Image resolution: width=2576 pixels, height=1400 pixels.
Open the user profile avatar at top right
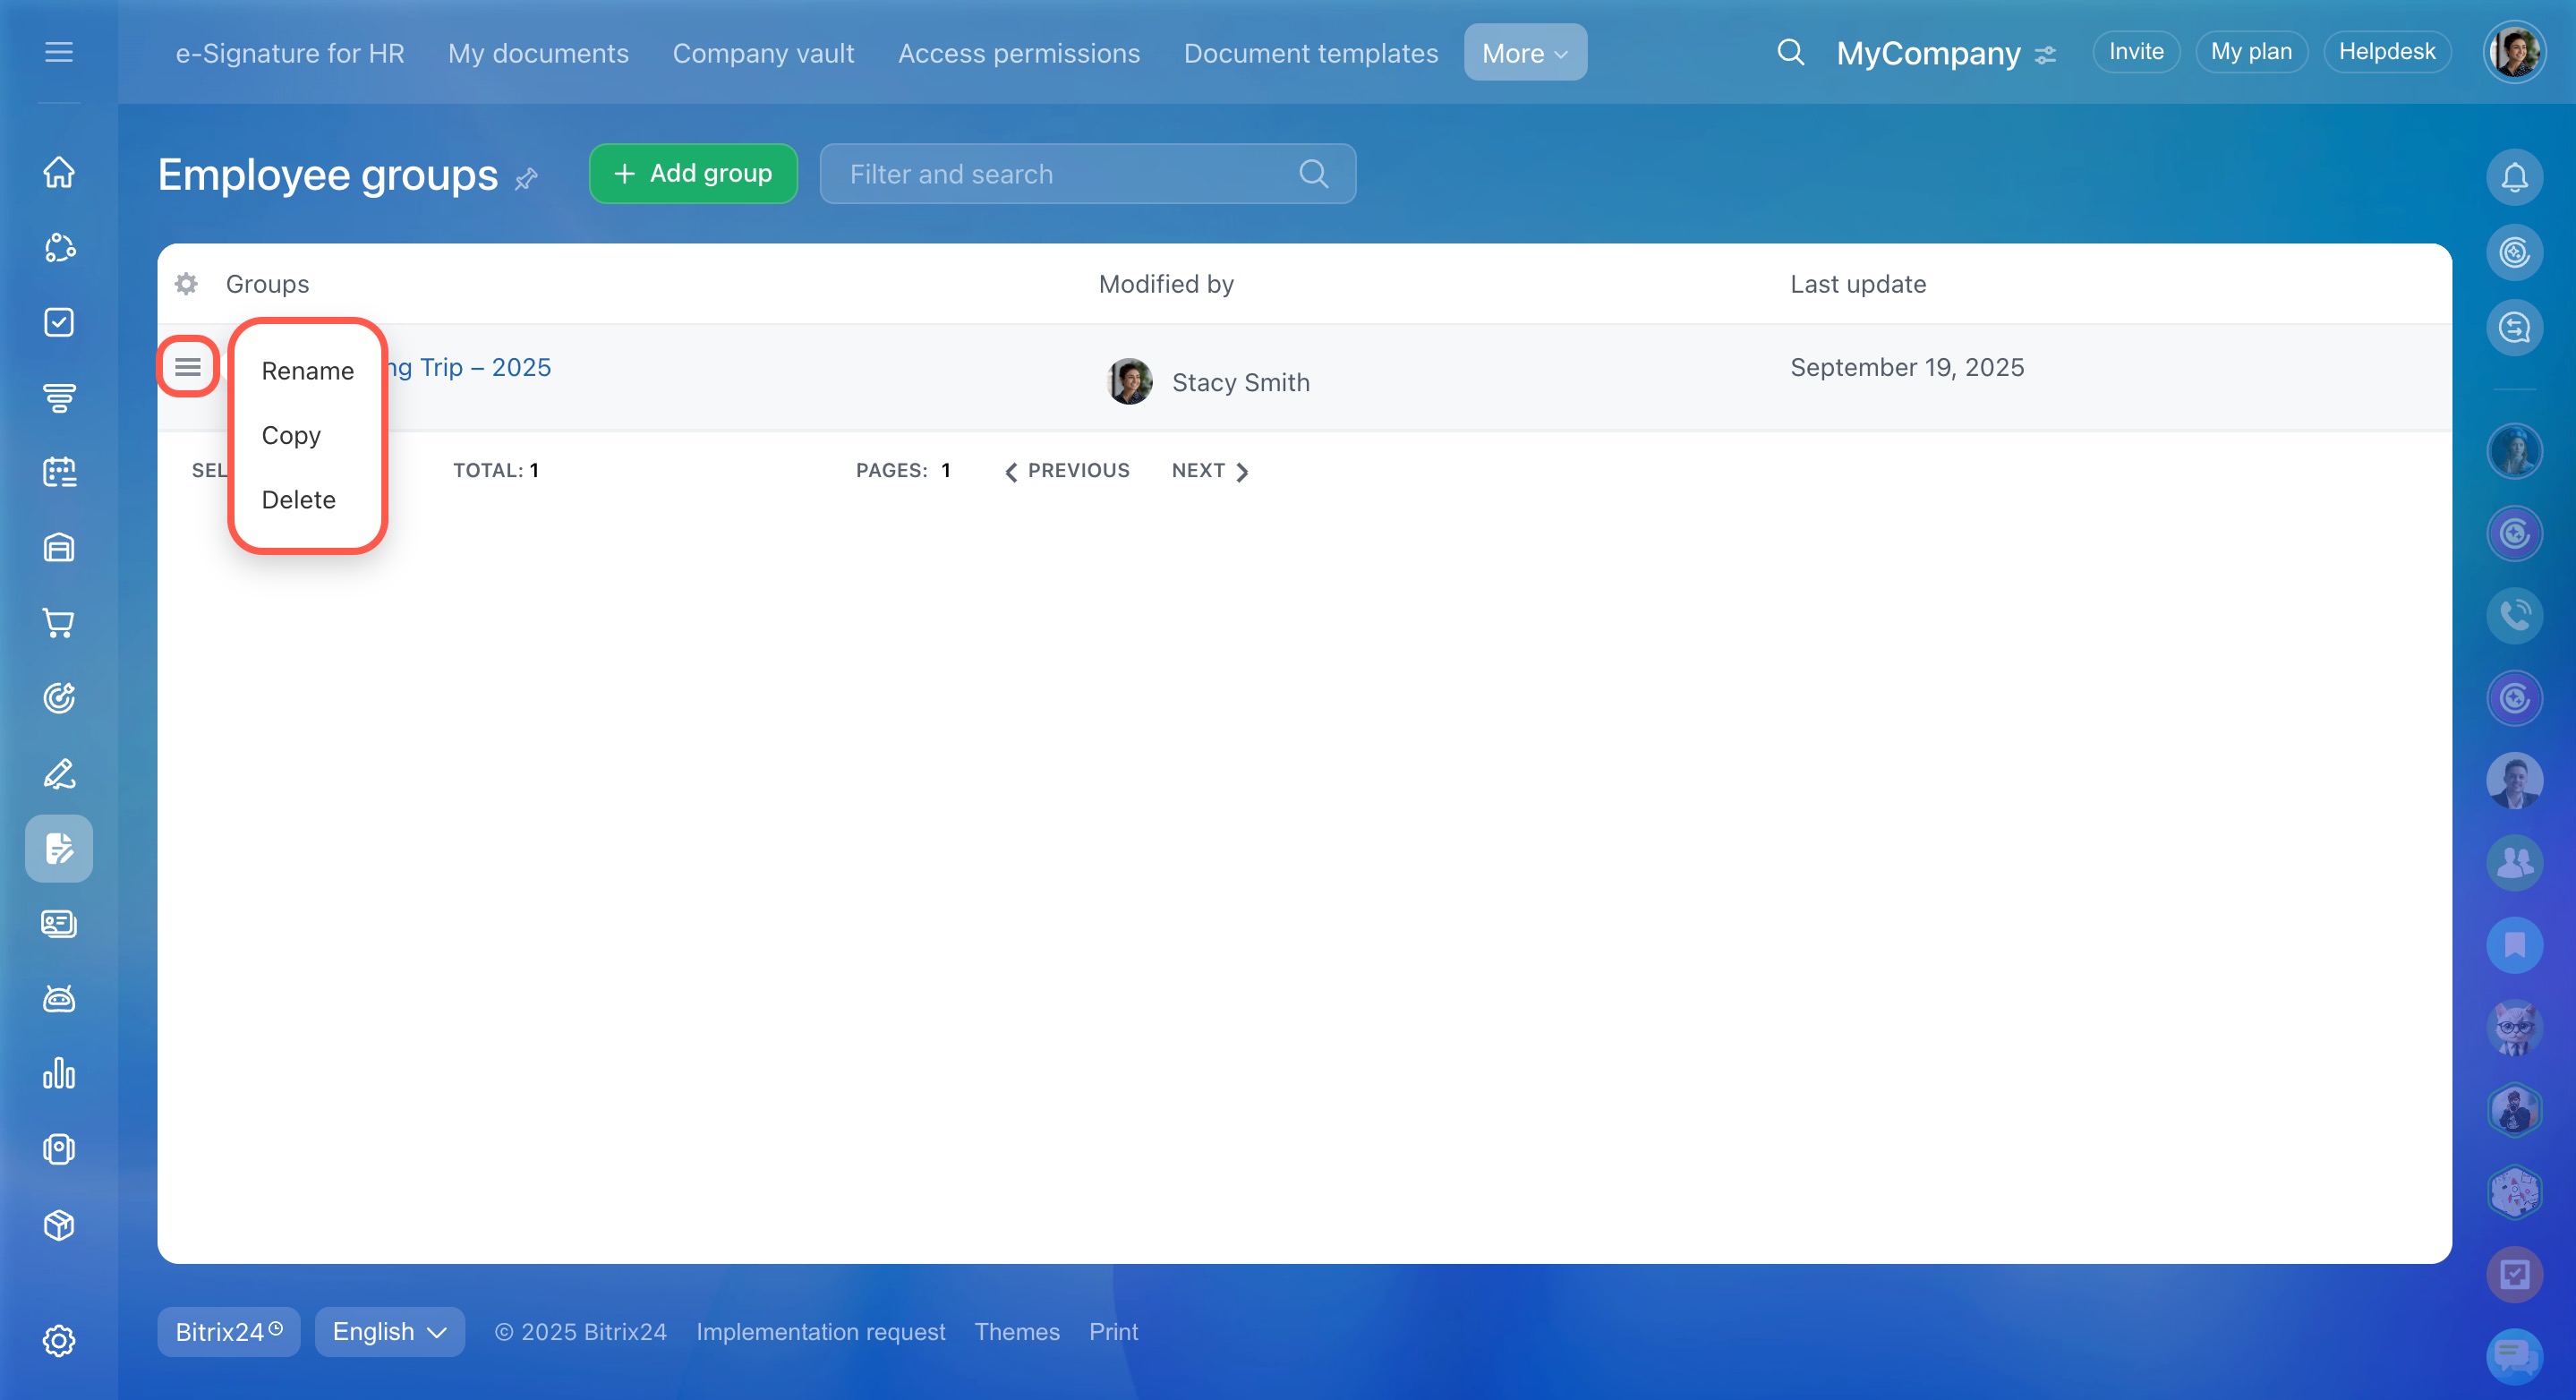tap(2514, 52)
